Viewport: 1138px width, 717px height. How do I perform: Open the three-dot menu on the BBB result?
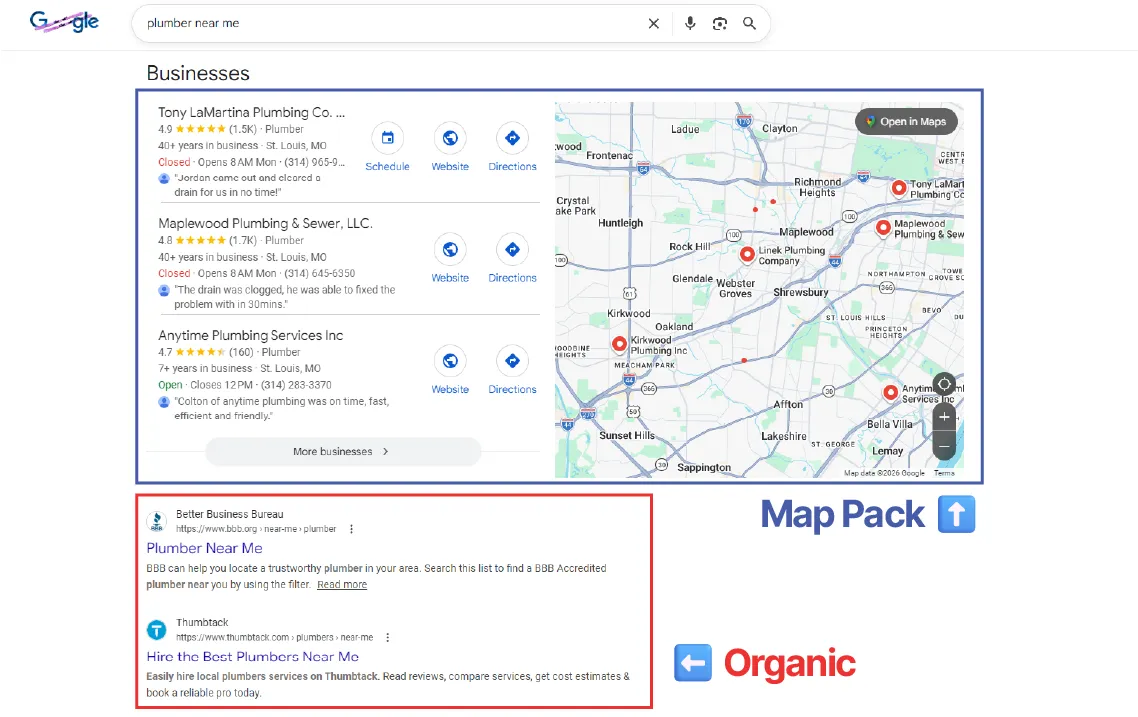coord(350,528)
